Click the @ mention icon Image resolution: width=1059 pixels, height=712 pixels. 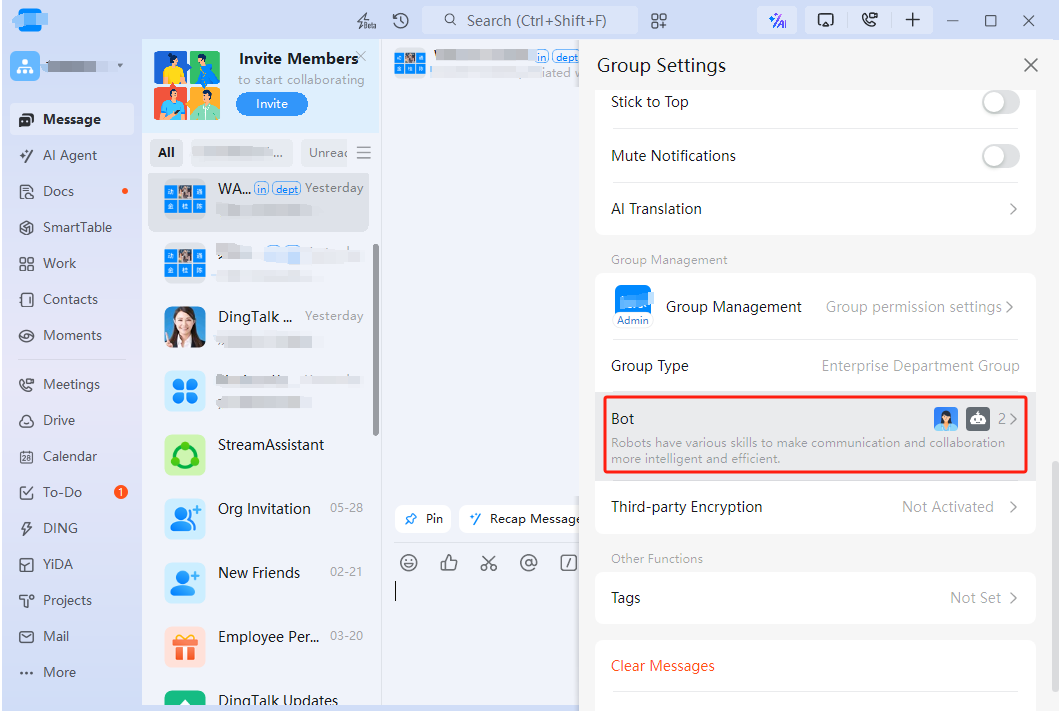coord(528,563)
